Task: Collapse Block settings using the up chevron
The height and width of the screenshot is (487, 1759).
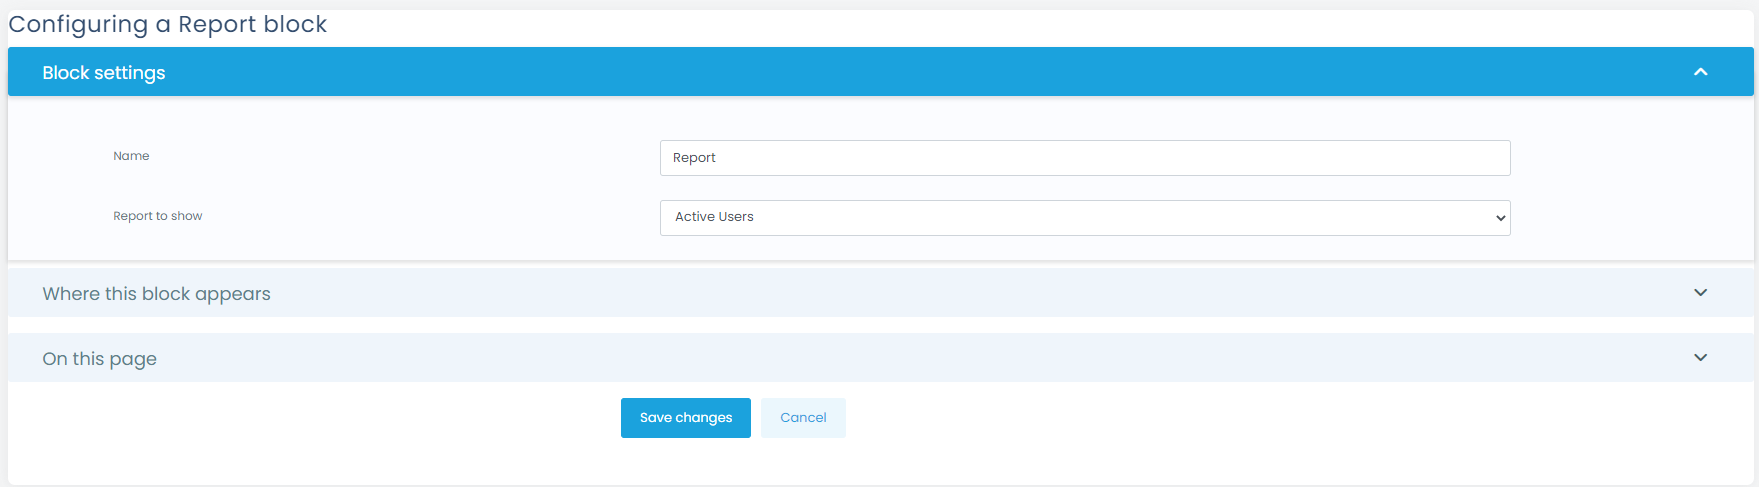Action: point(1700,72)
